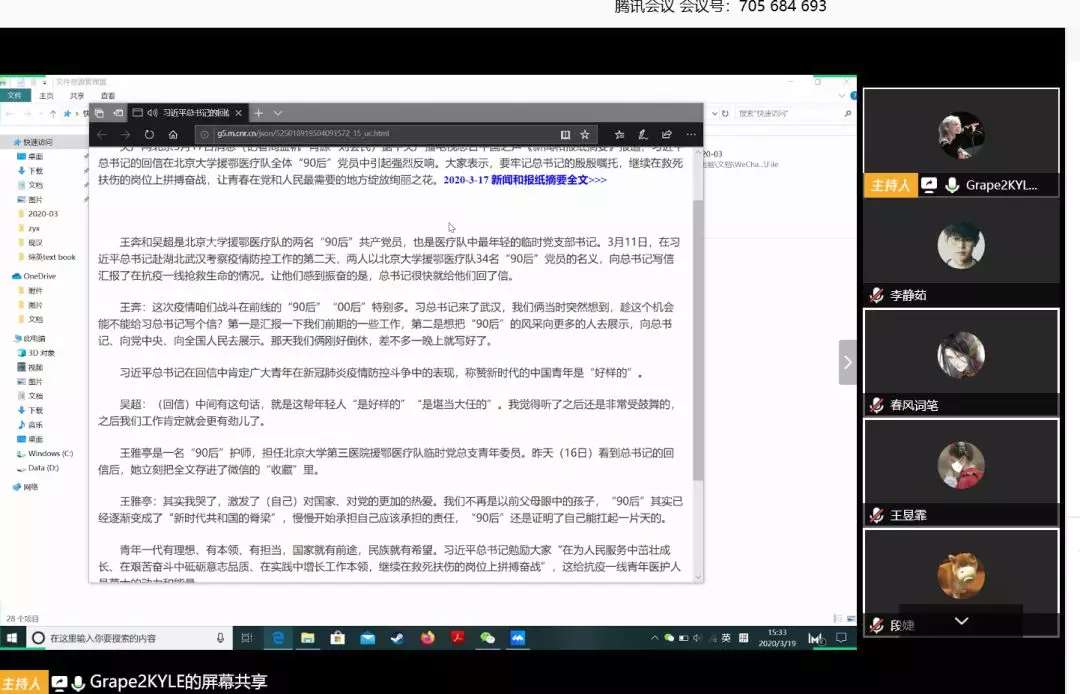The image size is (1080, 694).
Task: Collapse the video panel side arrow
Action: [847, 362]
